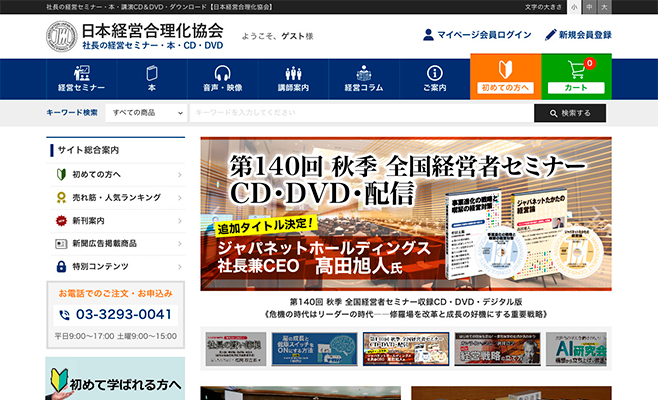This screenshot has width=658, height=400.
Task: Set text size to 大
Action: (x=604, y=7)
